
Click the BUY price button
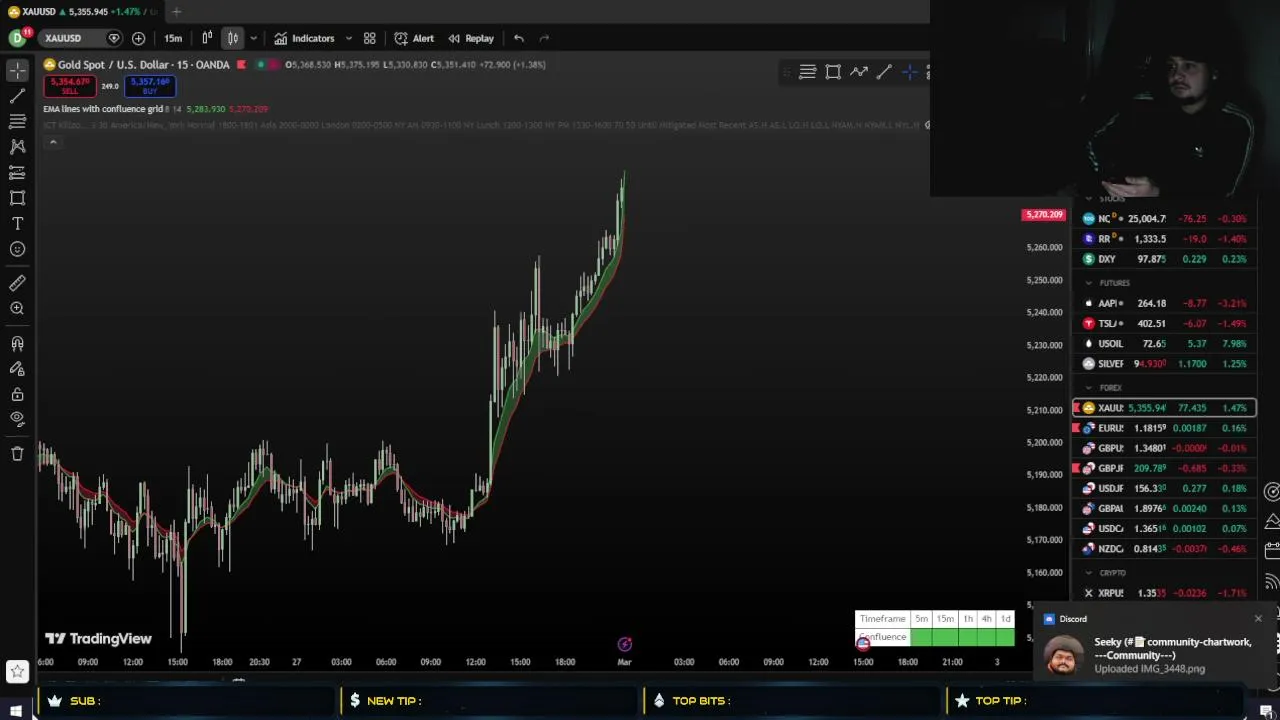150,86
